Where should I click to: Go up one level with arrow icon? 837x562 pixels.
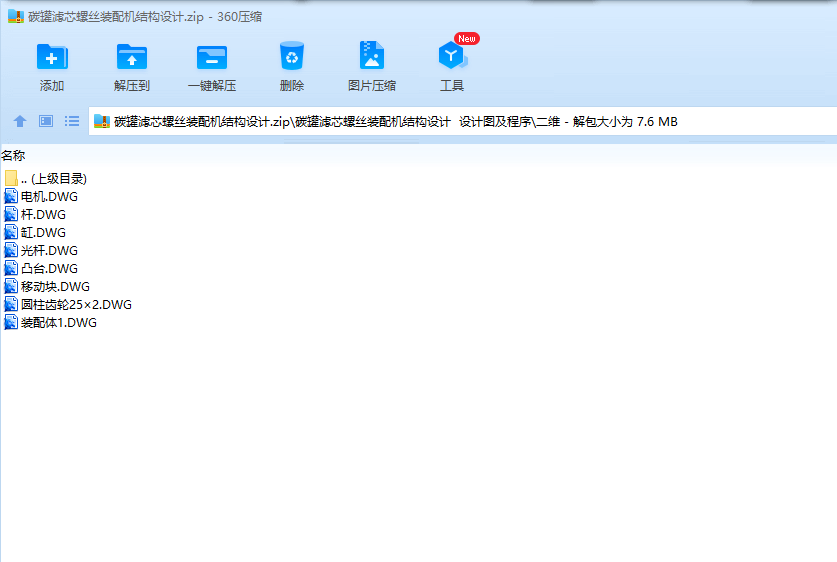point(20,121)
